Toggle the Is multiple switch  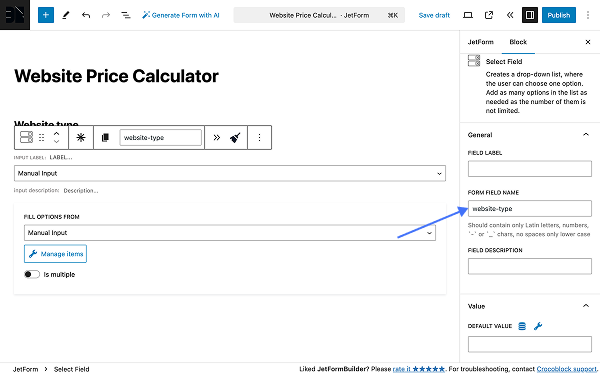tap(32, 274)
